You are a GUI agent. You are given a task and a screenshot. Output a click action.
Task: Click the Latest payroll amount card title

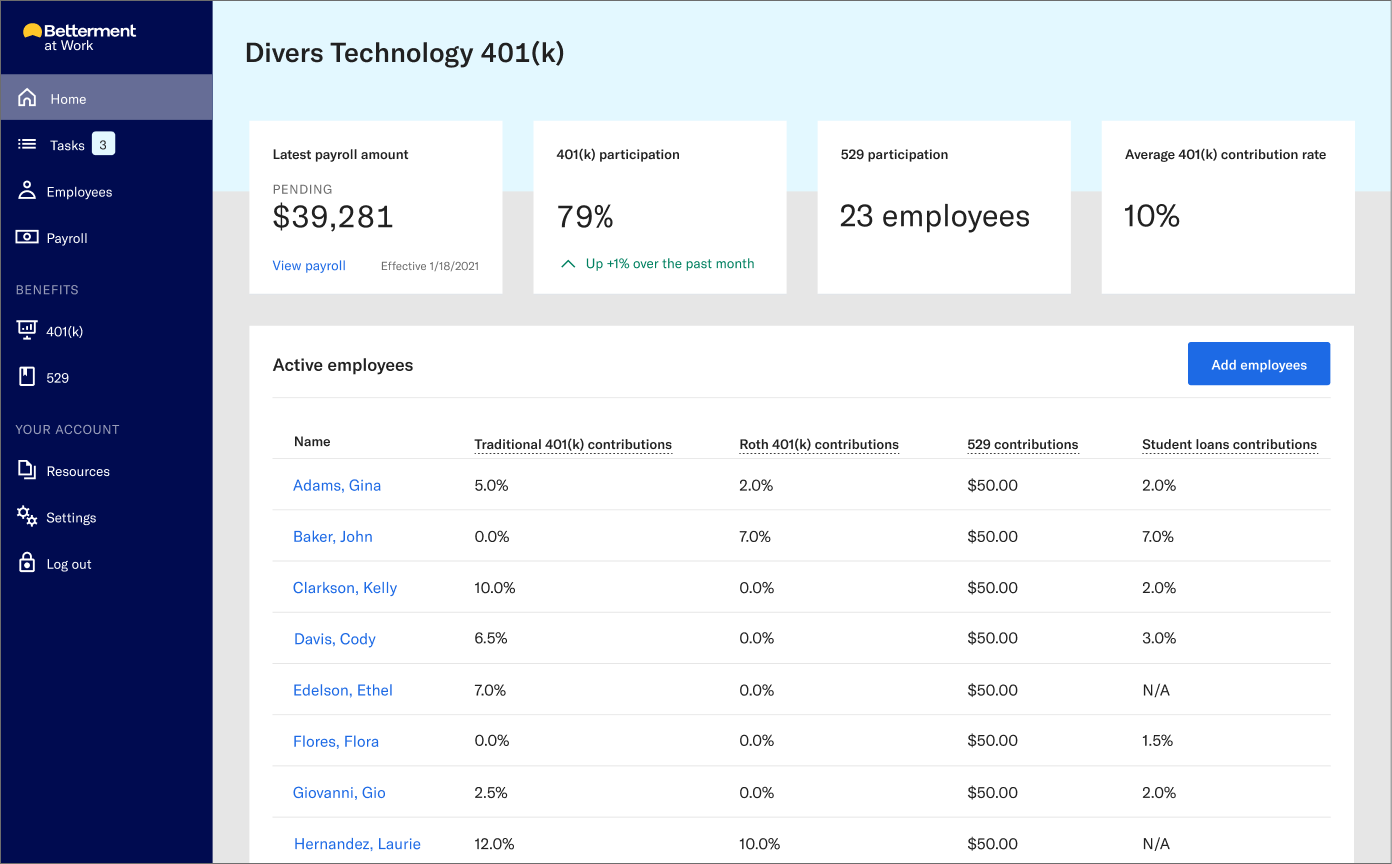(x=341, y=155)
